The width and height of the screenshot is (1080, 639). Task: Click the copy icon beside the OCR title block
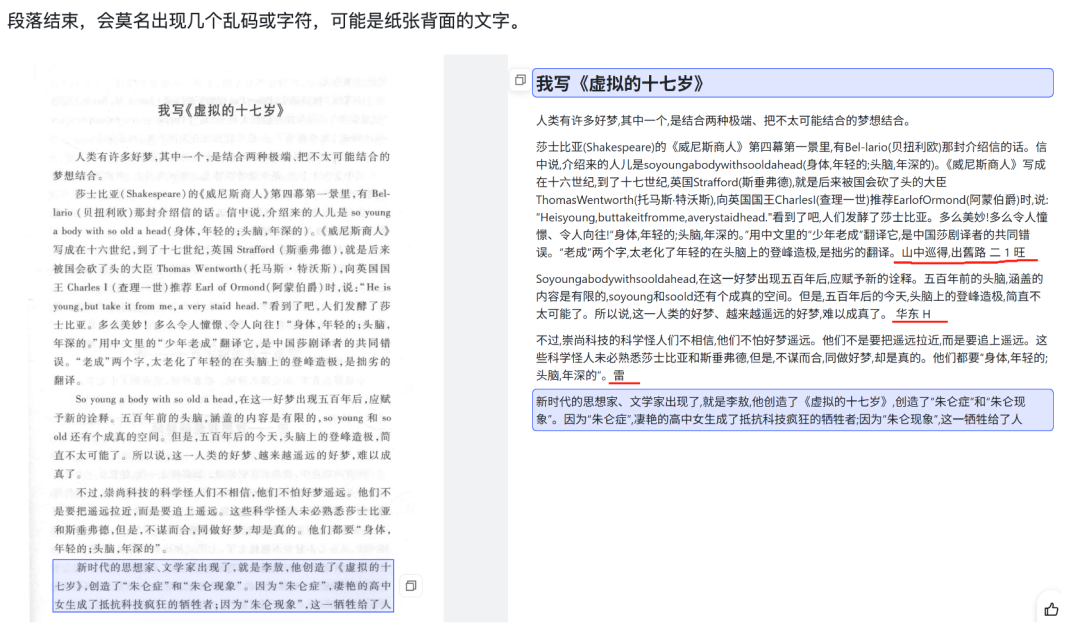pyautogui.click(x=520, y=80)
